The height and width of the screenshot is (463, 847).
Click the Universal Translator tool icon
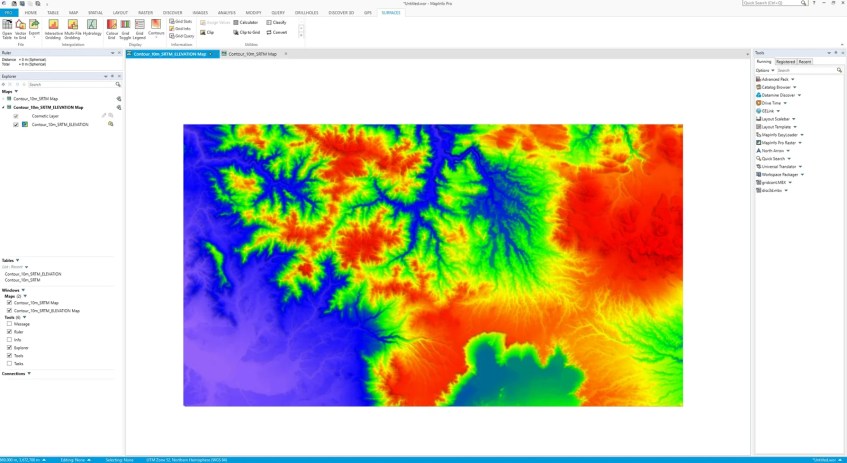coord(759,167)
